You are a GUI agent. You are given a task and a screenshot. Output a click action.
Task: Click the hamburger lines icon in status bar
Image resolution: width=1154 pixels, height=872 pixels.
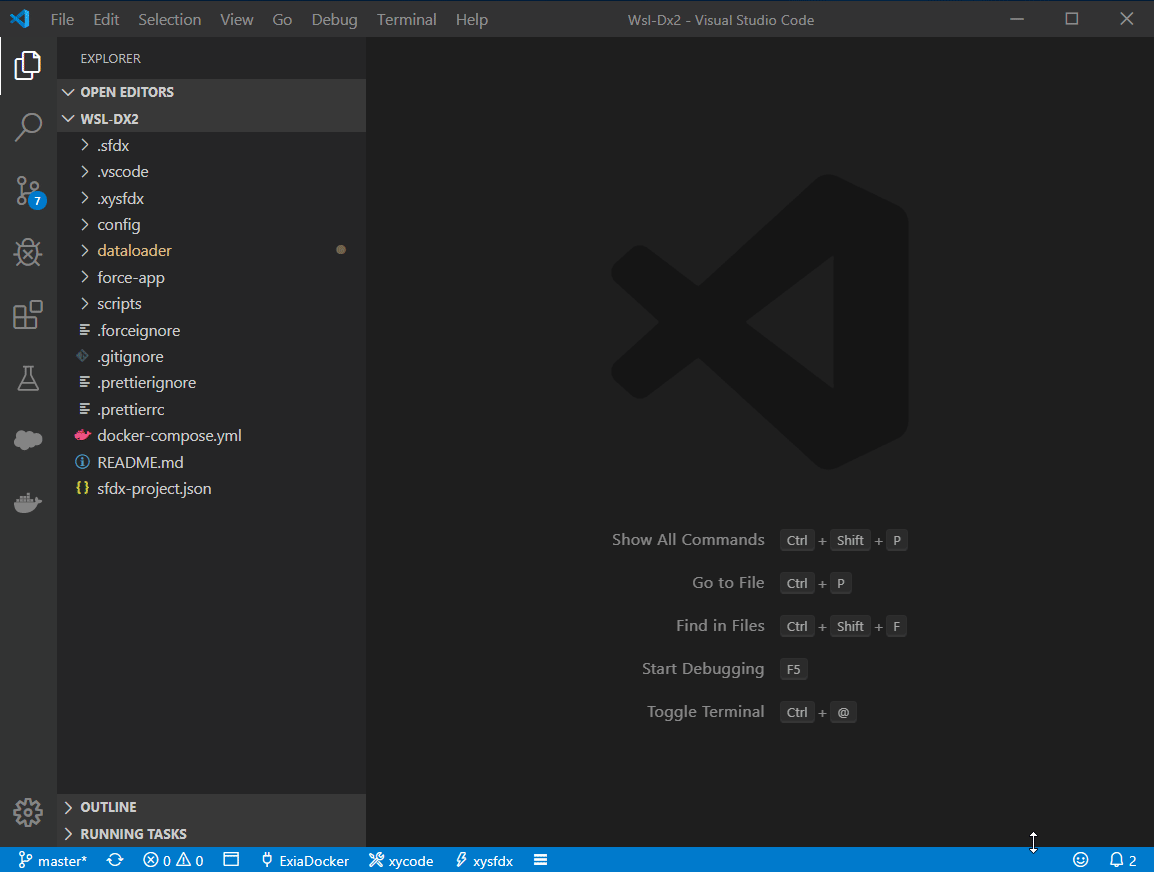click(x=540, y=859)
